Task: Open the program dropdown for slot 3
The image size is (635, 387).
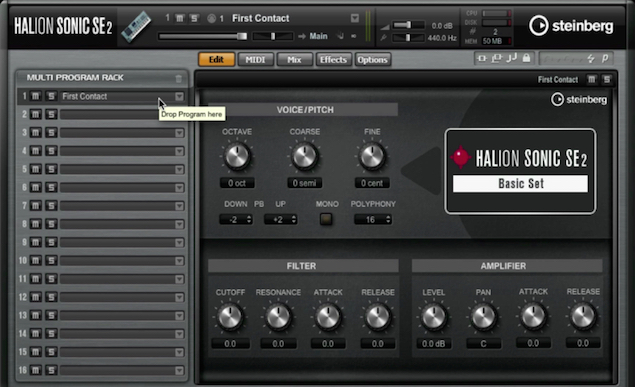Action: [x=179, y=133]
